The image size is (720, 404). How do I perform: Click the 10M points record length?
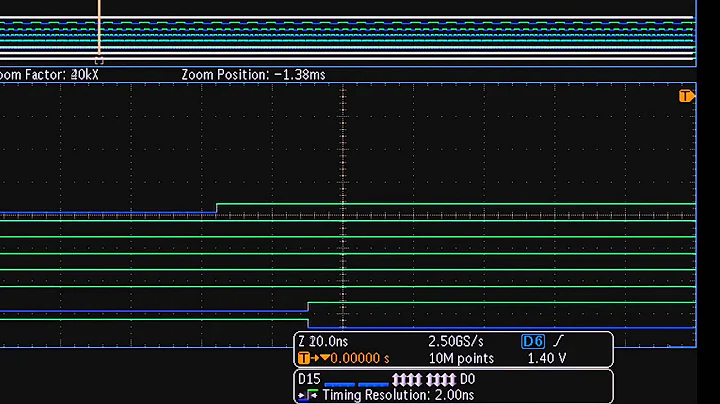click(461, 359)
